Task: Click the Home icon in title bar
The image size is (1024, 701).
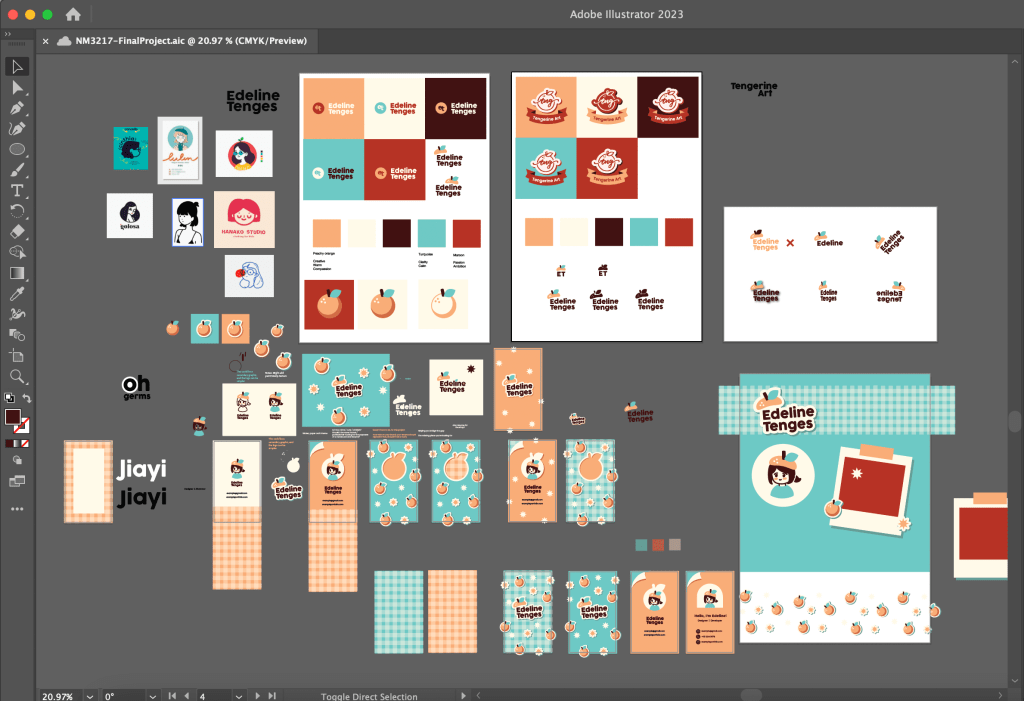Action: coord(73,15)
